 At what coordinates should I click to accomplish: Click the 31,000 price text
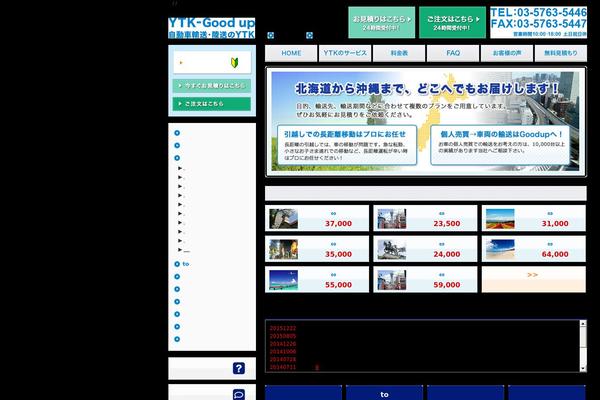[x=555, y=224]
